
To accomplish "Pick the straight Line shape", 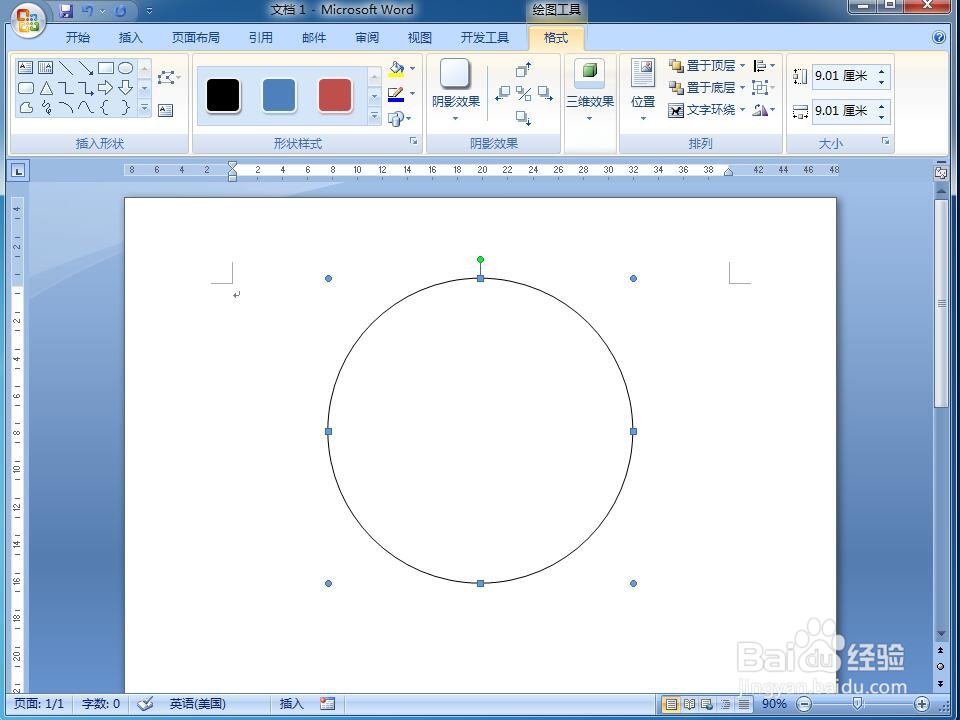I will [66, 67].
